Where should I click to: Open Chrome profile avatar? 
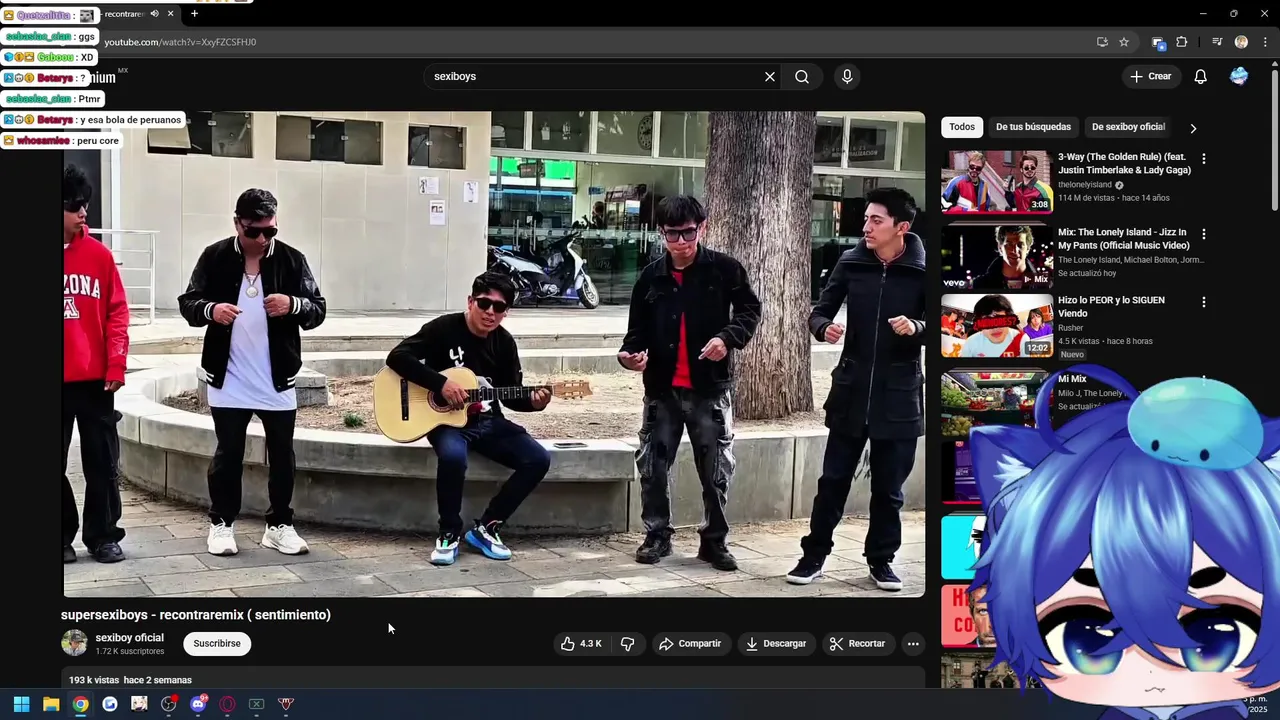pyautogui.click(x=1241, y=42)
